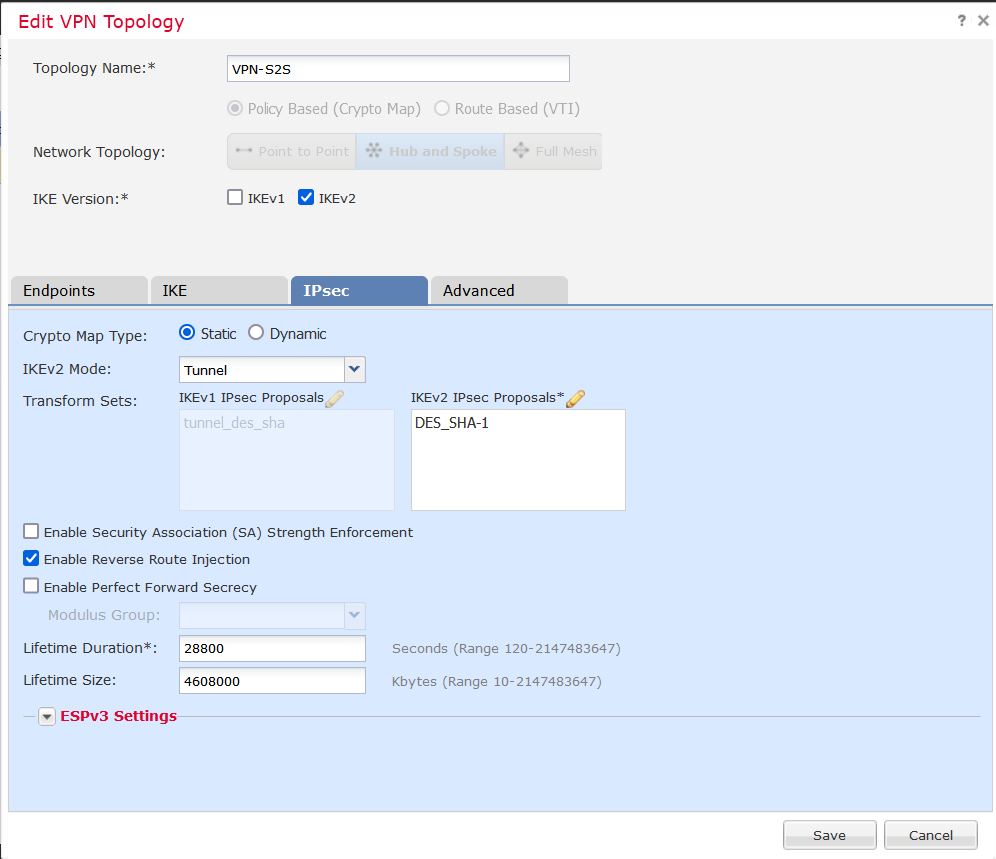Open the Modulus Group dropdown
Screen dimensions: 996x859
354,615
